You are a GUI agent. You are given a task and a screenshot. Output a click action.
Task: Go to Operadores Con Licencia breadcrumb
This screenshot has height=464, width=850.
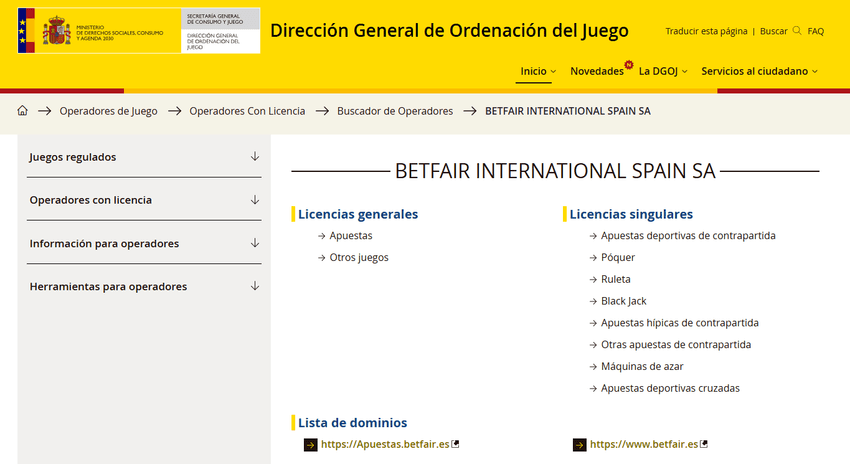point(247,111)
